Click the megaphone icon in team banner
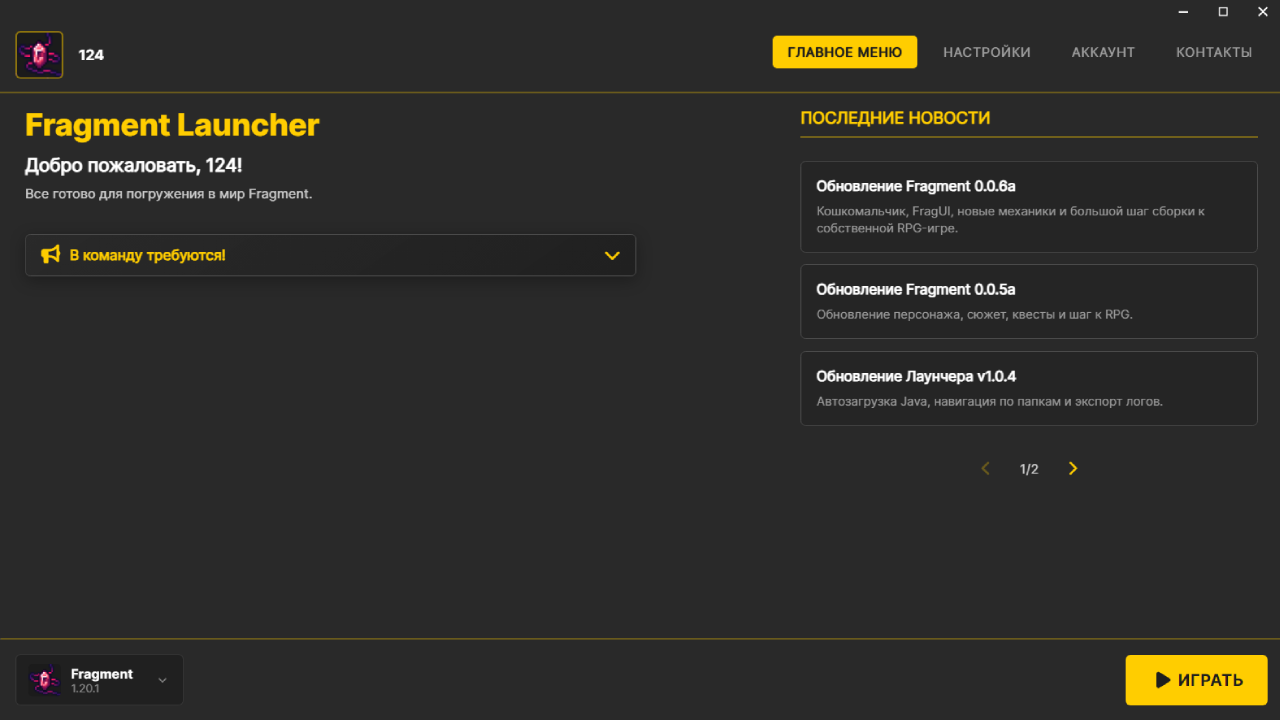Viewport: 1280px width, 720px height. click(x=50, y=255)
